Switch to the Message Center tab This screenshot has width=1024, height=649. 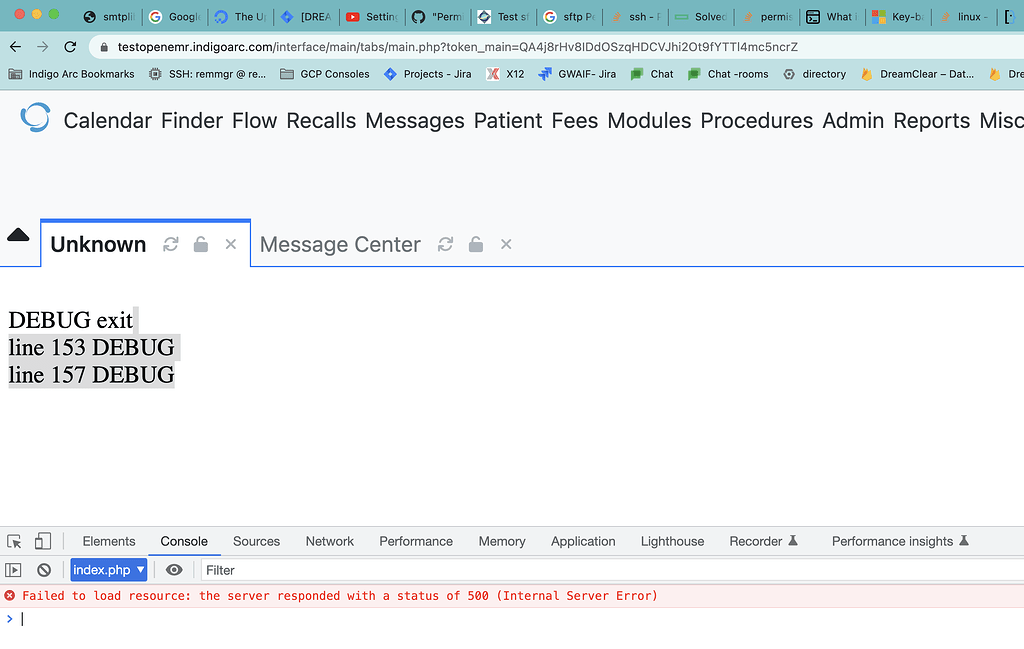339,244
